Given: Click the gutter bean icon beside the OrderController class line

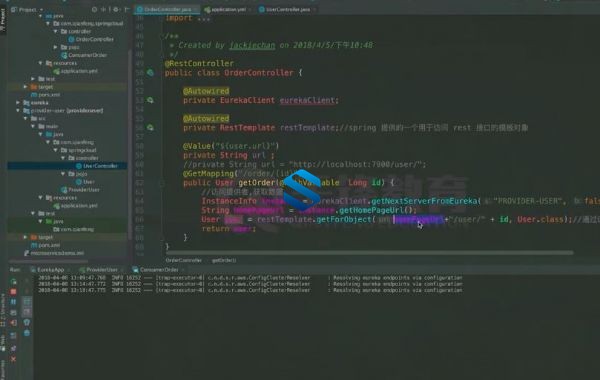Looking at the screenshot, I should [x=150, y=73].
